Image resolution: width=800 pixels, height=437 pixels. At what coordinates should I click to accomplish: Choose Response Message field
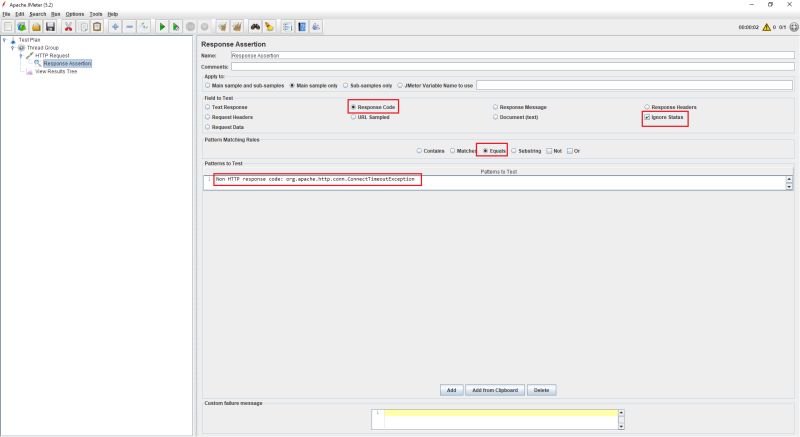[519, 107]
